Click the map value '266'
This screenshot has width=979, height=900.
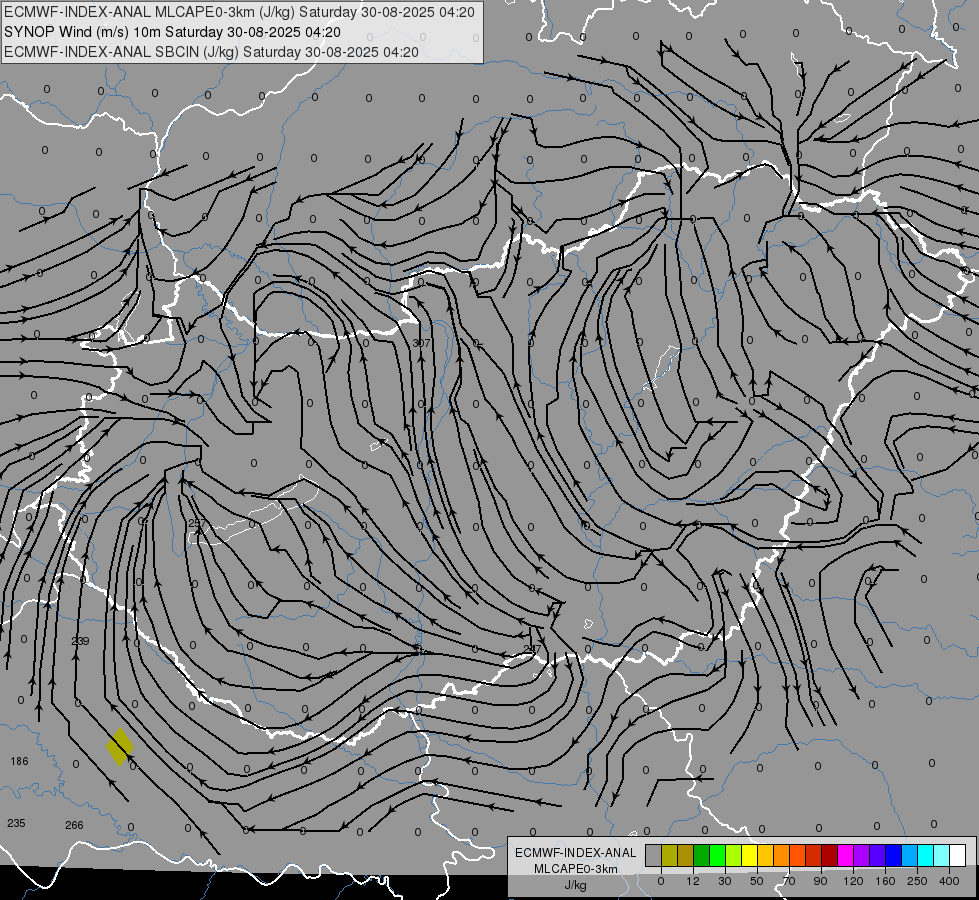(74, 825)
